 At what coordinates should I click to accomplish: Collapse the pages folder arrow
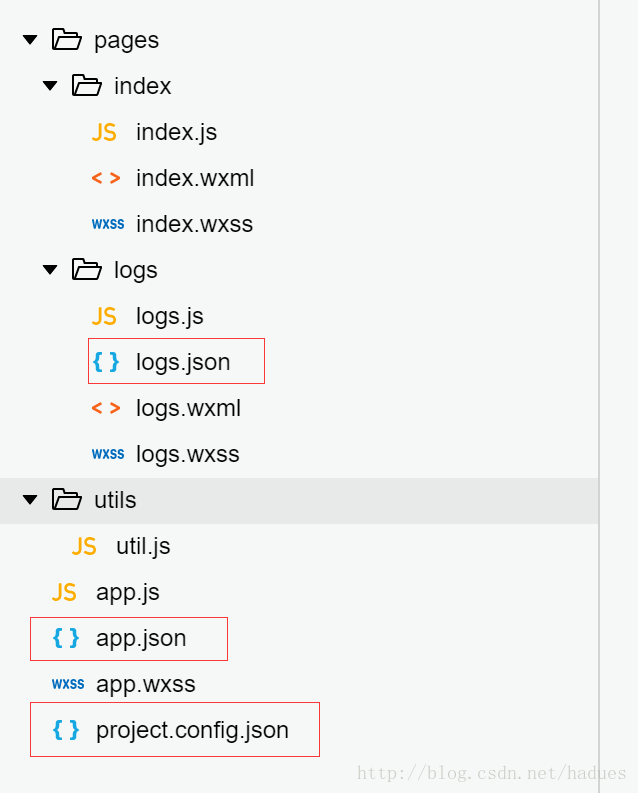[x=30, y=40]
